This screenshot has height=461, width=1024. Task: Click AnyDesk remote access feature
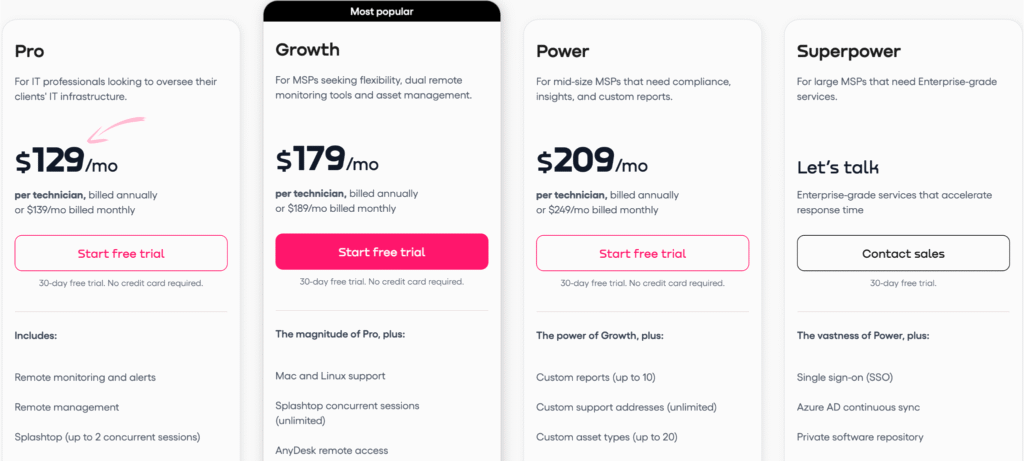coord(331,451)
